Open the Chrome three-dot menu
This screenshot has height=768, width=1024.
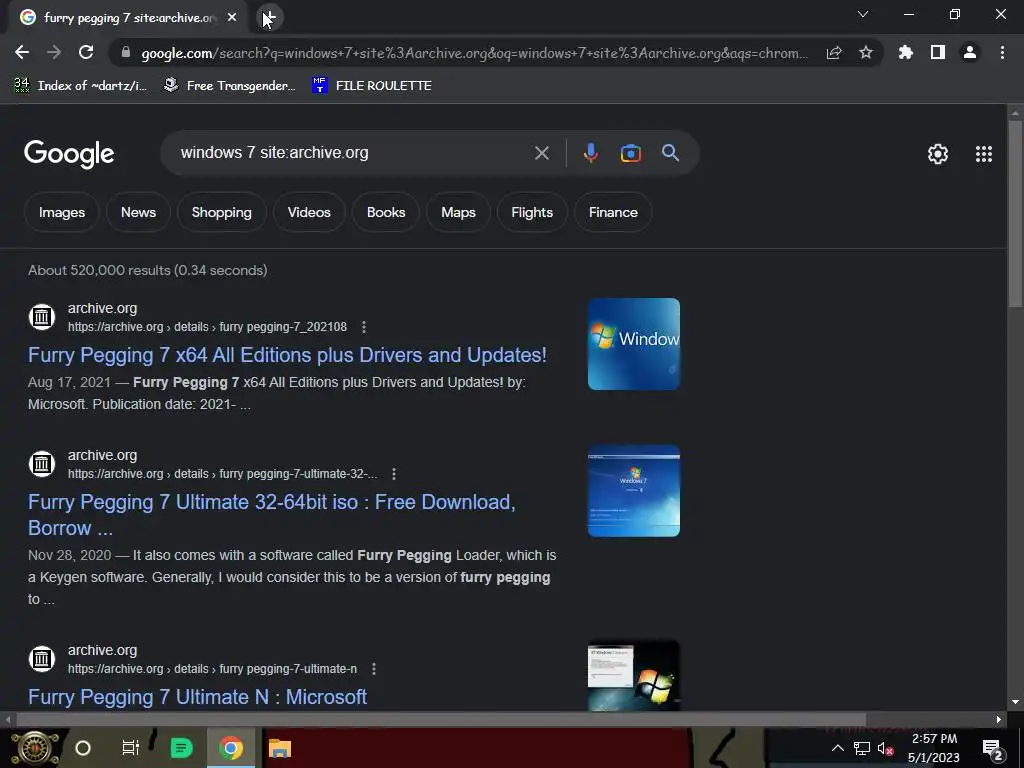tap(1002, 52)
